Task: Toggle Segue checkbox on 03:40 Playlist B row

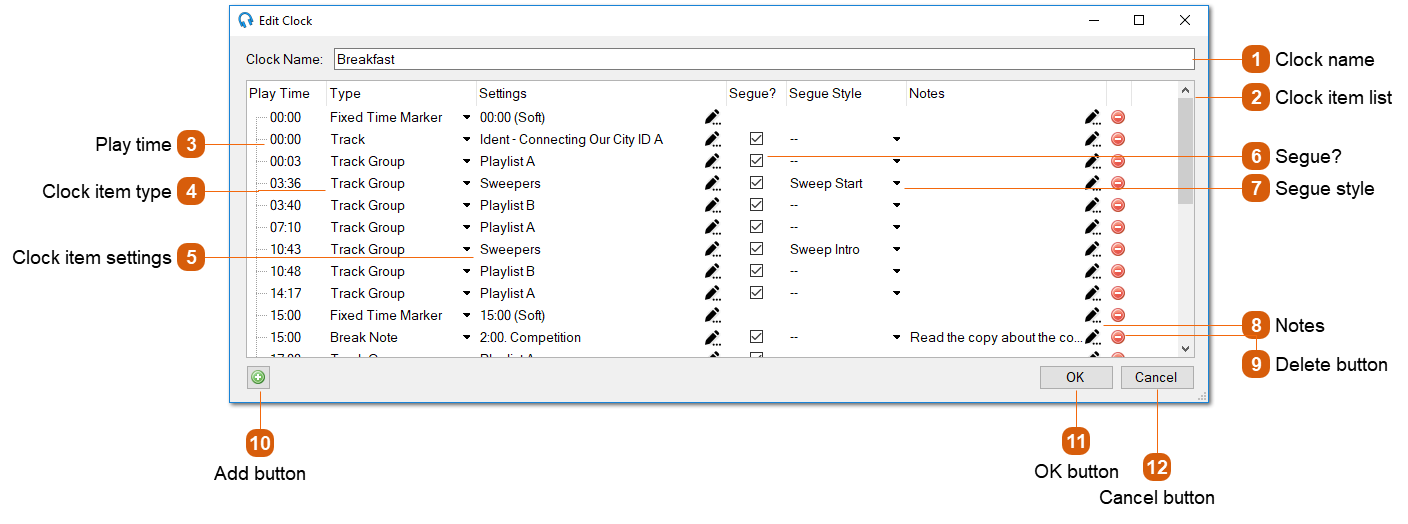Action: [x=757, y=205]
